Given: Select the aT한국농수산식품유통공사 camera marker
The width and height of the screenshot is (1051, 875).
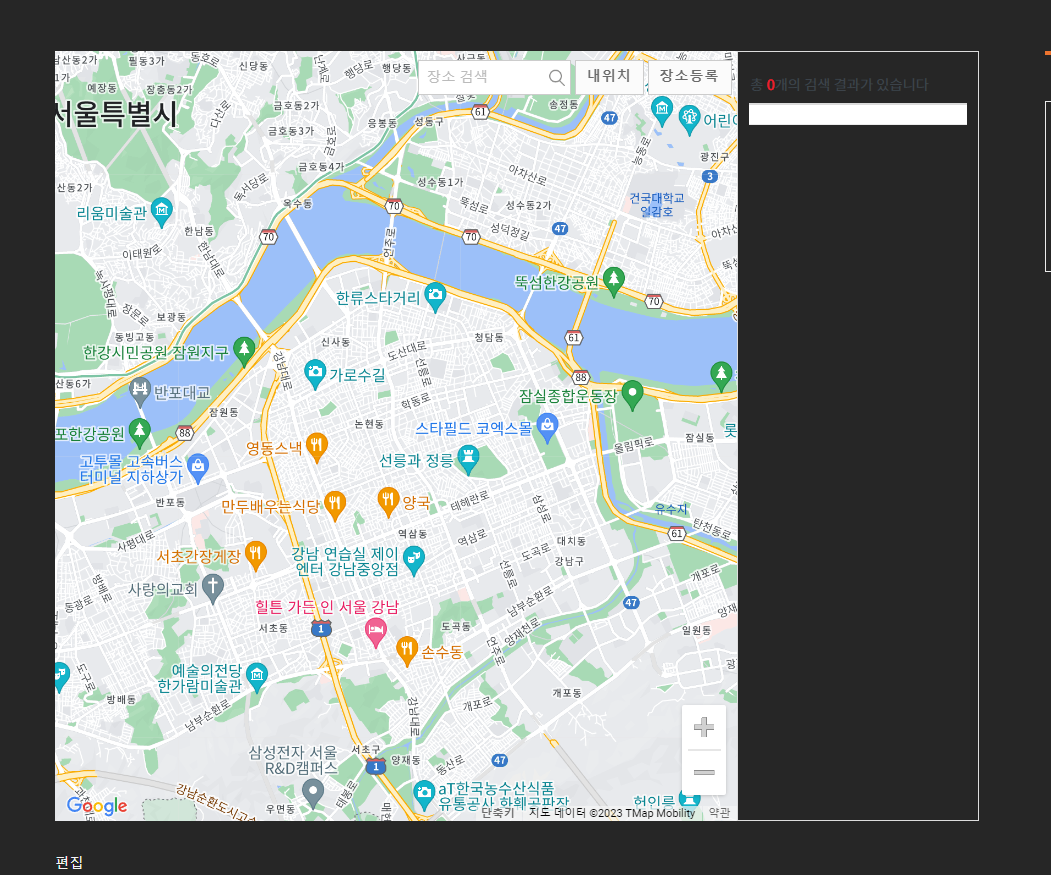Looking at the screenshot, I should point(424,794).
